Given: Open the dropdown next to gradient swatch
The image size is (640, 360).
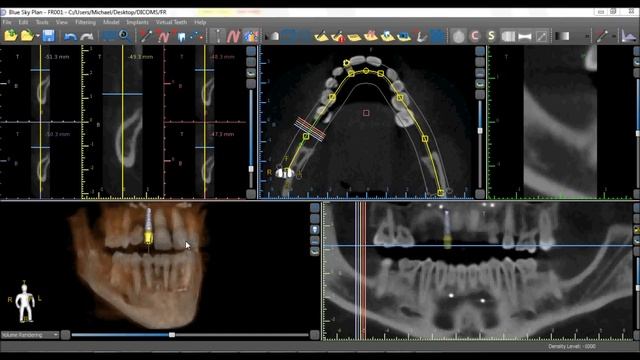Looking at the screenshot, I should (587, 36).
